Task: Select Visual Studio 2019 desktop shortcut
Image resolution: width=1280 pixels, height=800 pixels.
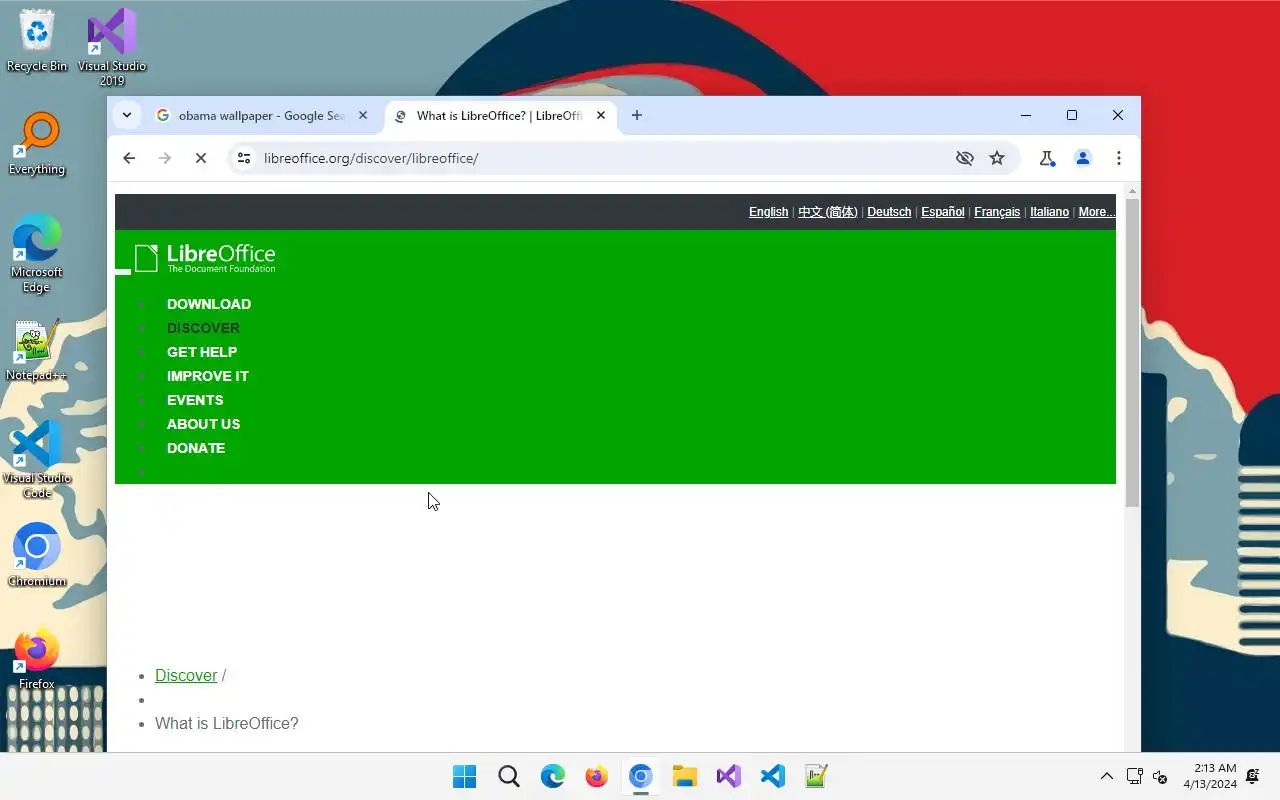Action: click(x=112, y=47)
